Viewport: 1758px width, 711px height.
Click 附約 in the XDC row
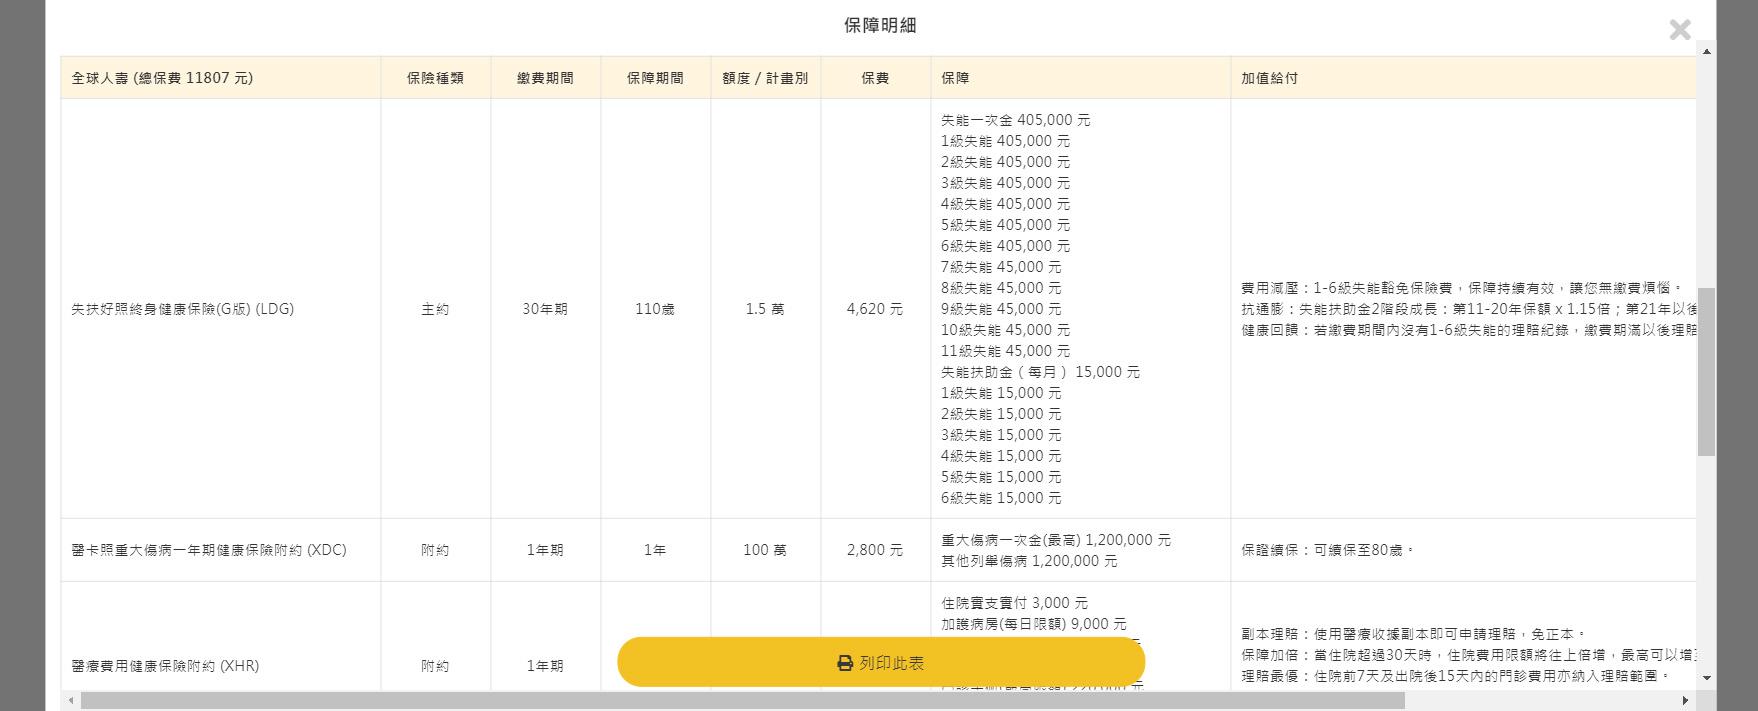[435, 550]
